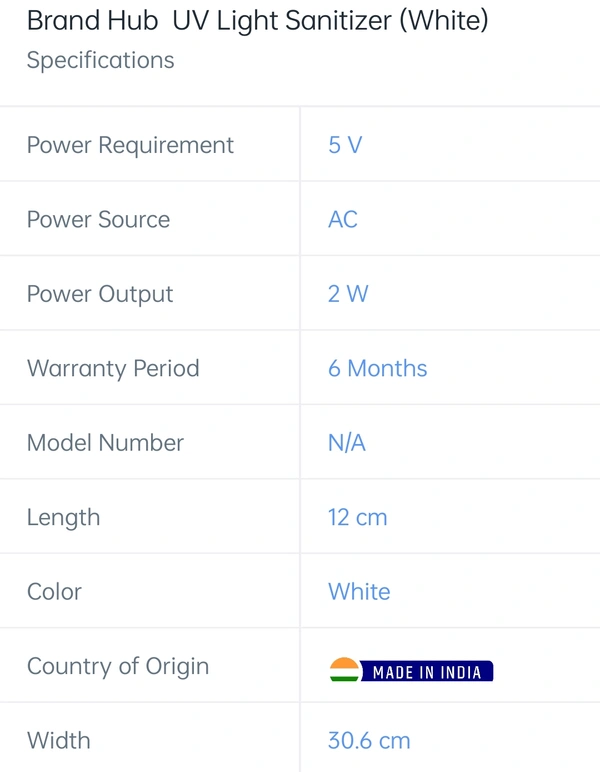Image resolution: width=600 pixels, height=772 pixels.
Task: Click the Brand Hub UV Light Sanitizer title
Action: [257, 21]
